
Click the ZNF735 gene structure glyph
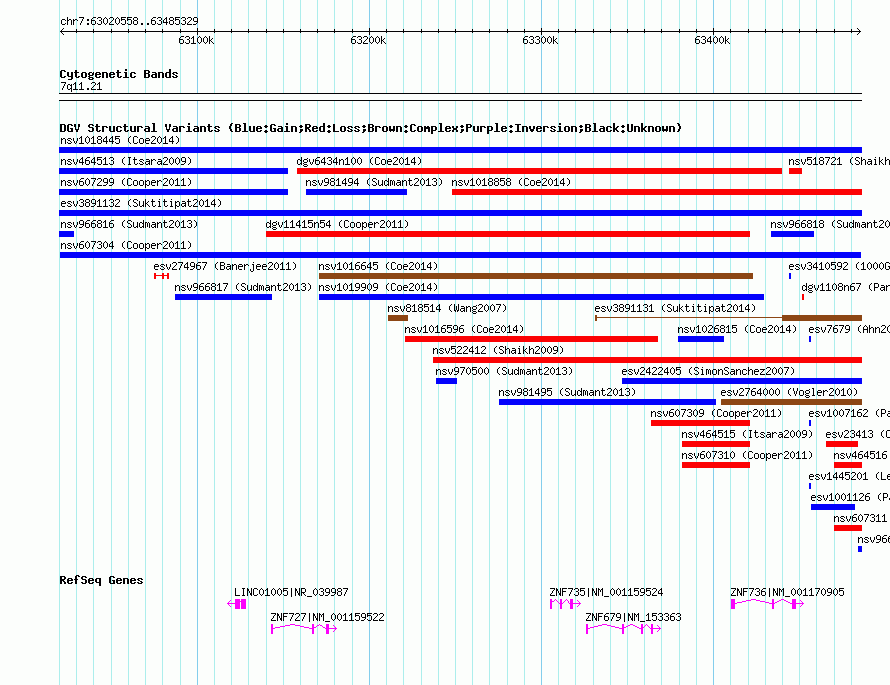pos(565,604)
